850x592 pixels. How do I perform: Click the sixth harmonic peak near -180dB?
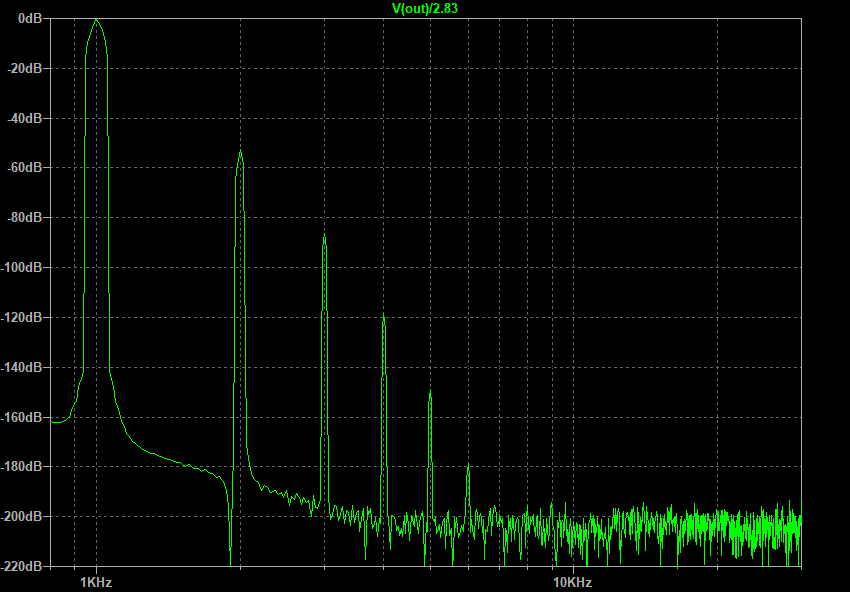[x=468, y=466]
